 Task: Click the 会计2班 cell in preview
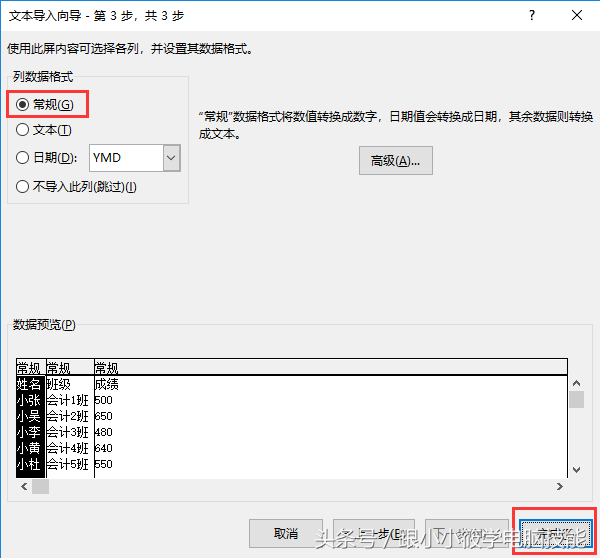[x=68, y=416]
